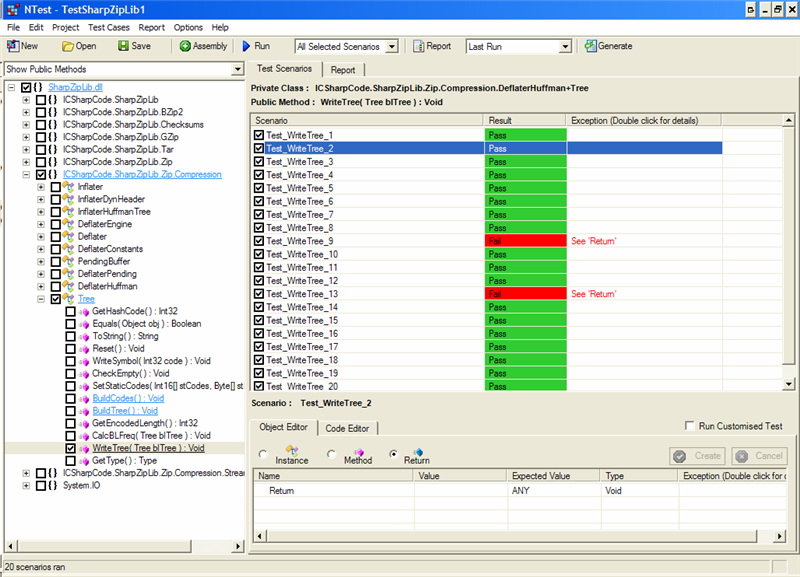Click the class icon next to Inflater
Image resolution: width=800 pixels, height=577 pixels.
pyautogui.click(x=68, y=187)
